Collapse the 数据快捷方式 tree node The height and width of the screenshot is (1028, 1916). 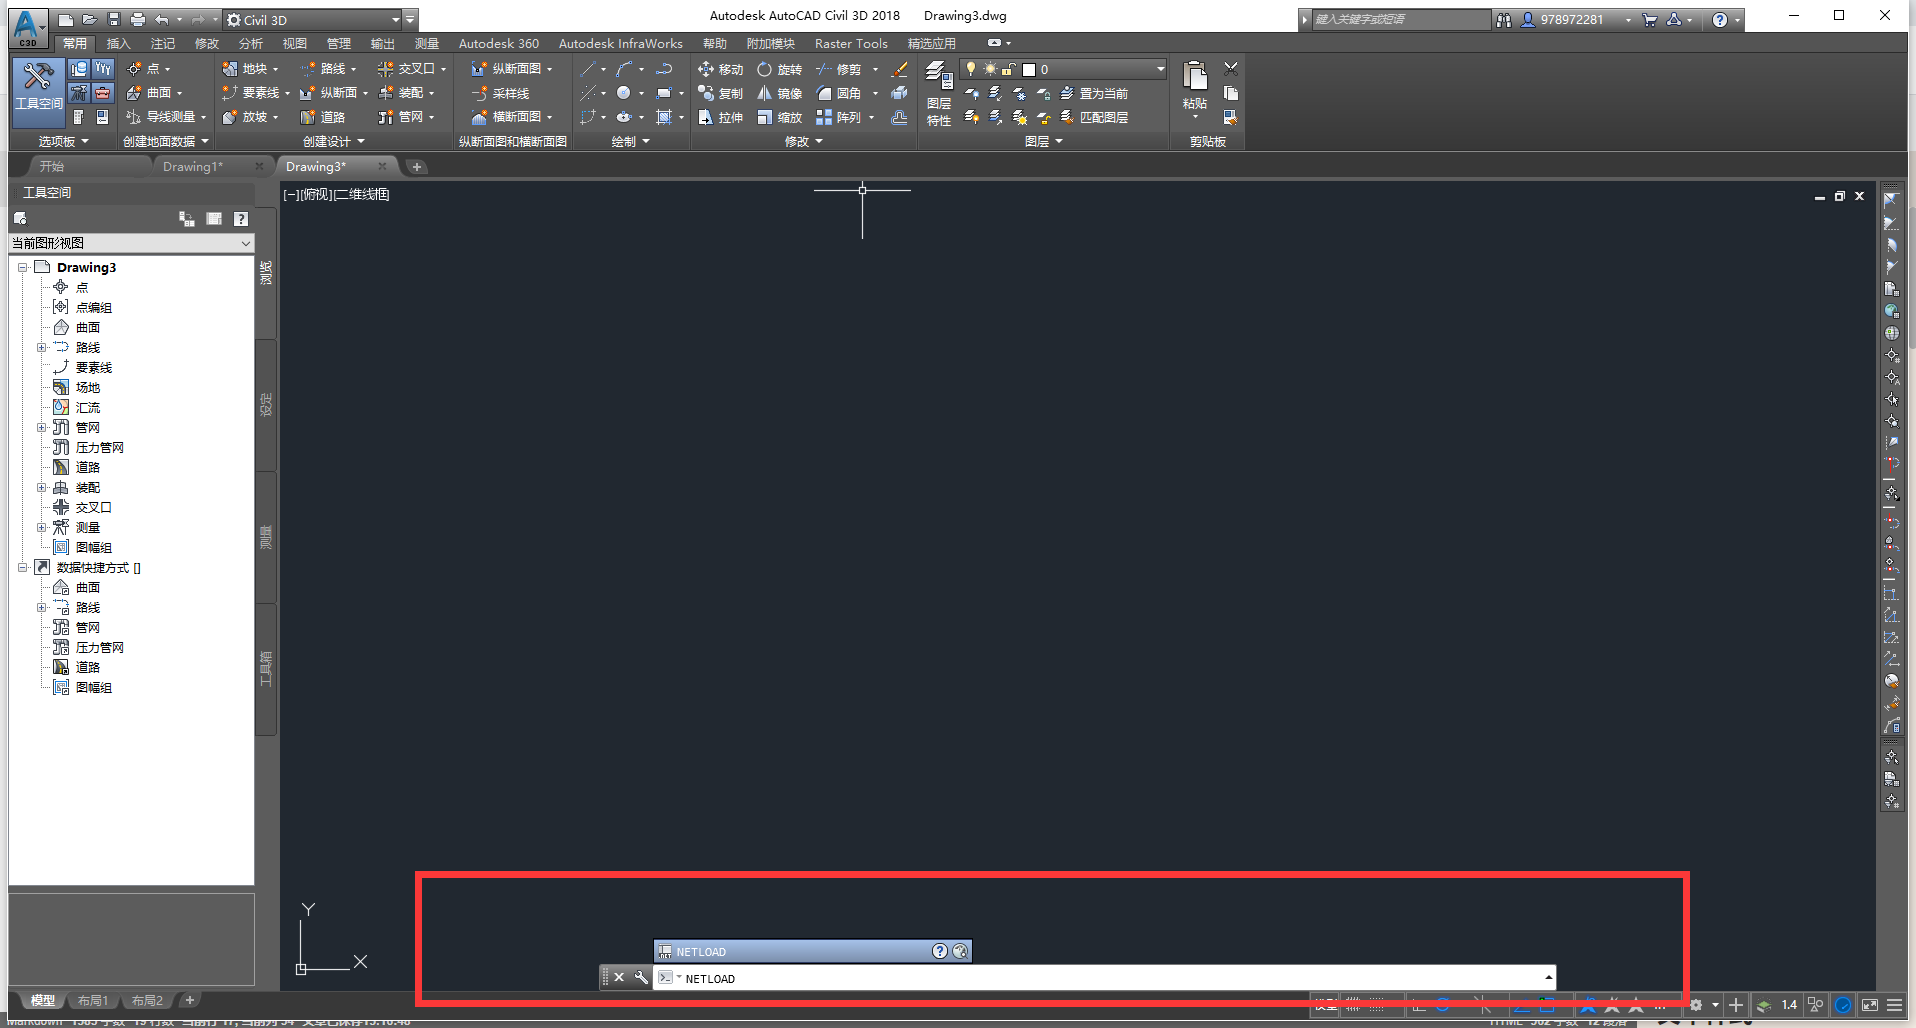tap(22, 568)
